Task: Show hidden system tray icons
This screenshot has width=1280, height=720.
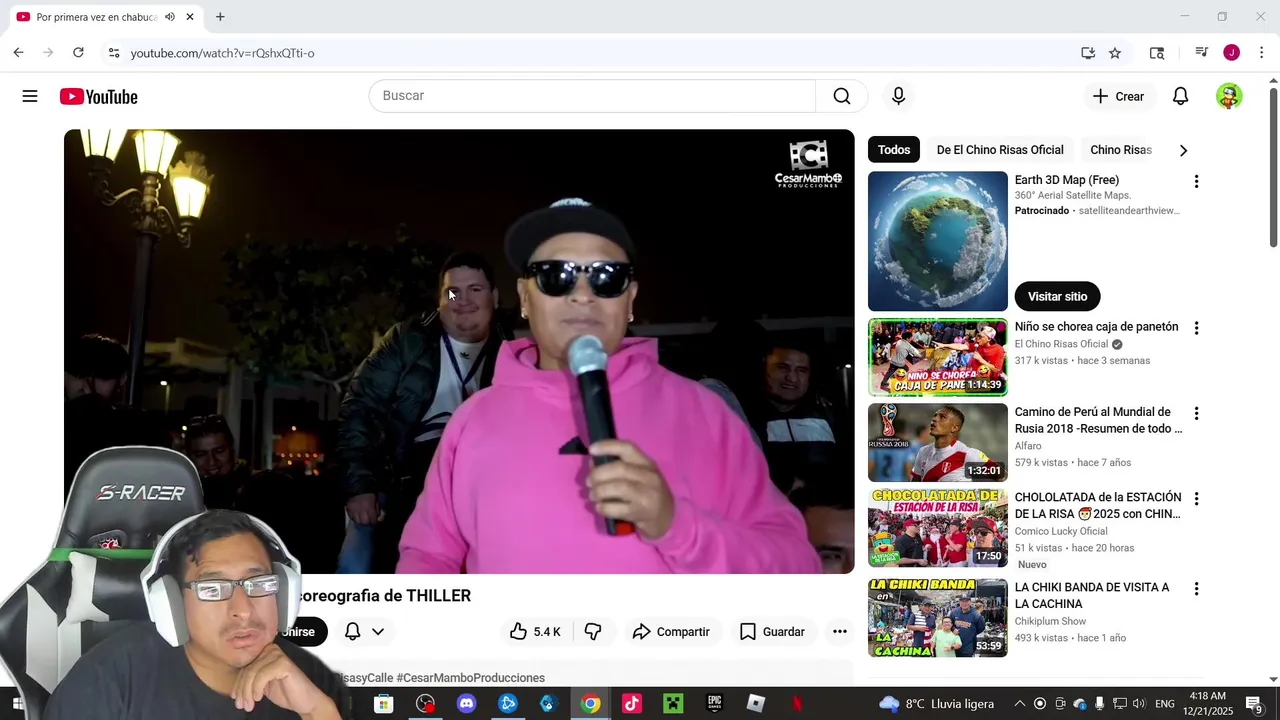Action: pyautogui.click(x=1019, y=704)
